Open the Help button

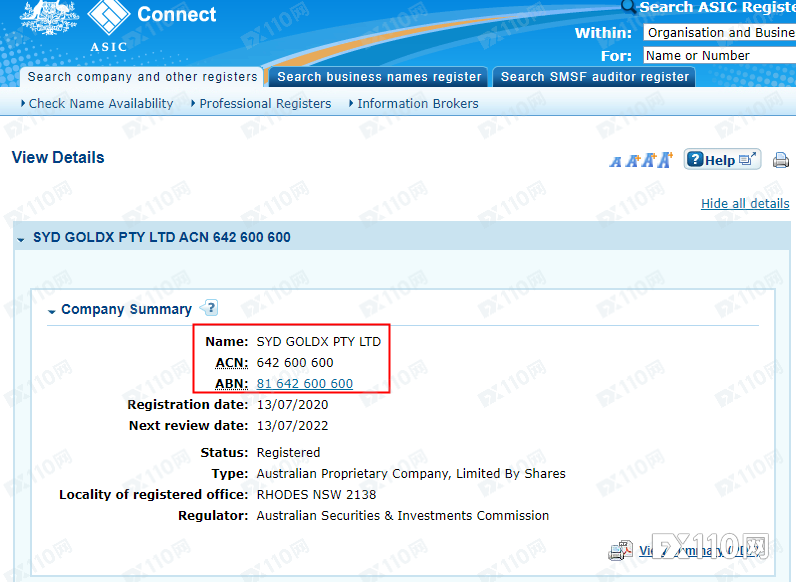[722, 159]
